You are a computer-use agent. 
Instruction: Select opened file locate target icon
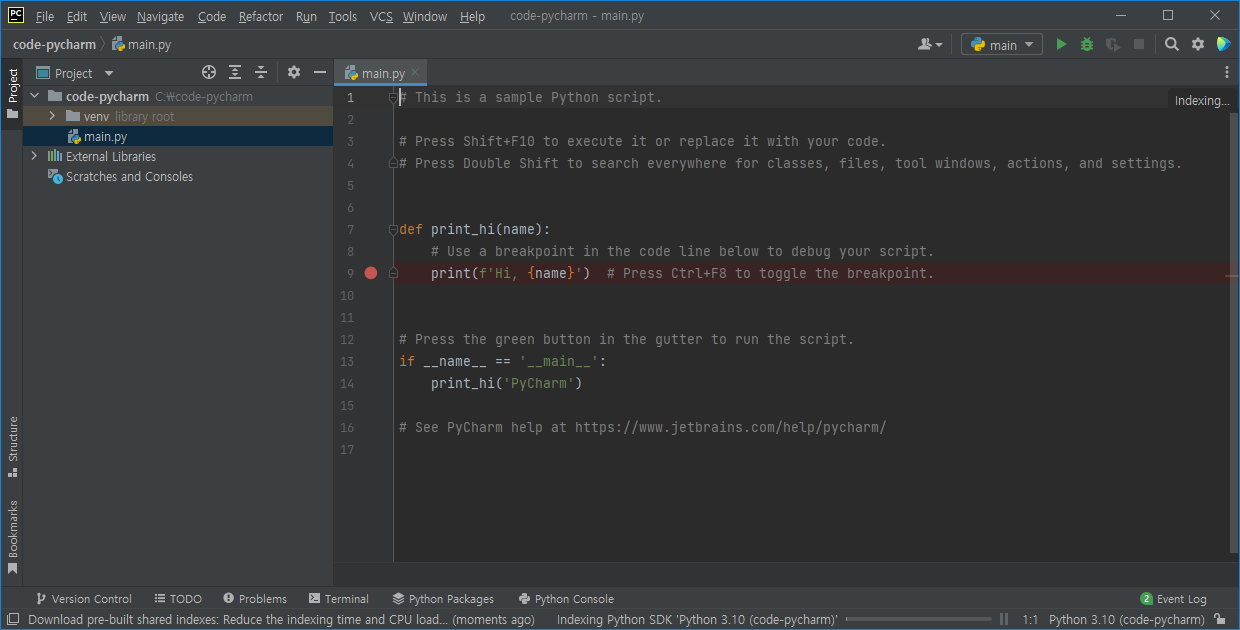pos(209,72)
